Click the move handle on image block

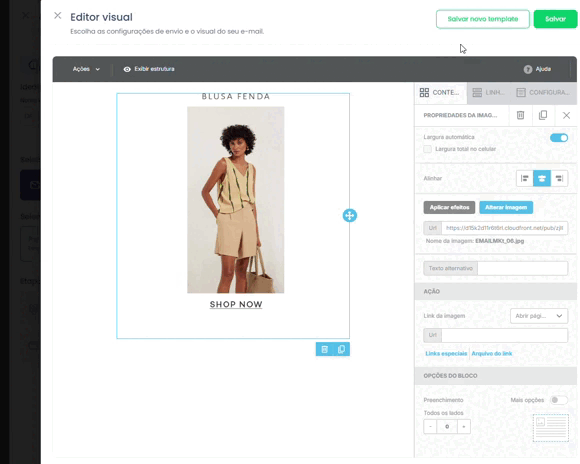350,215
